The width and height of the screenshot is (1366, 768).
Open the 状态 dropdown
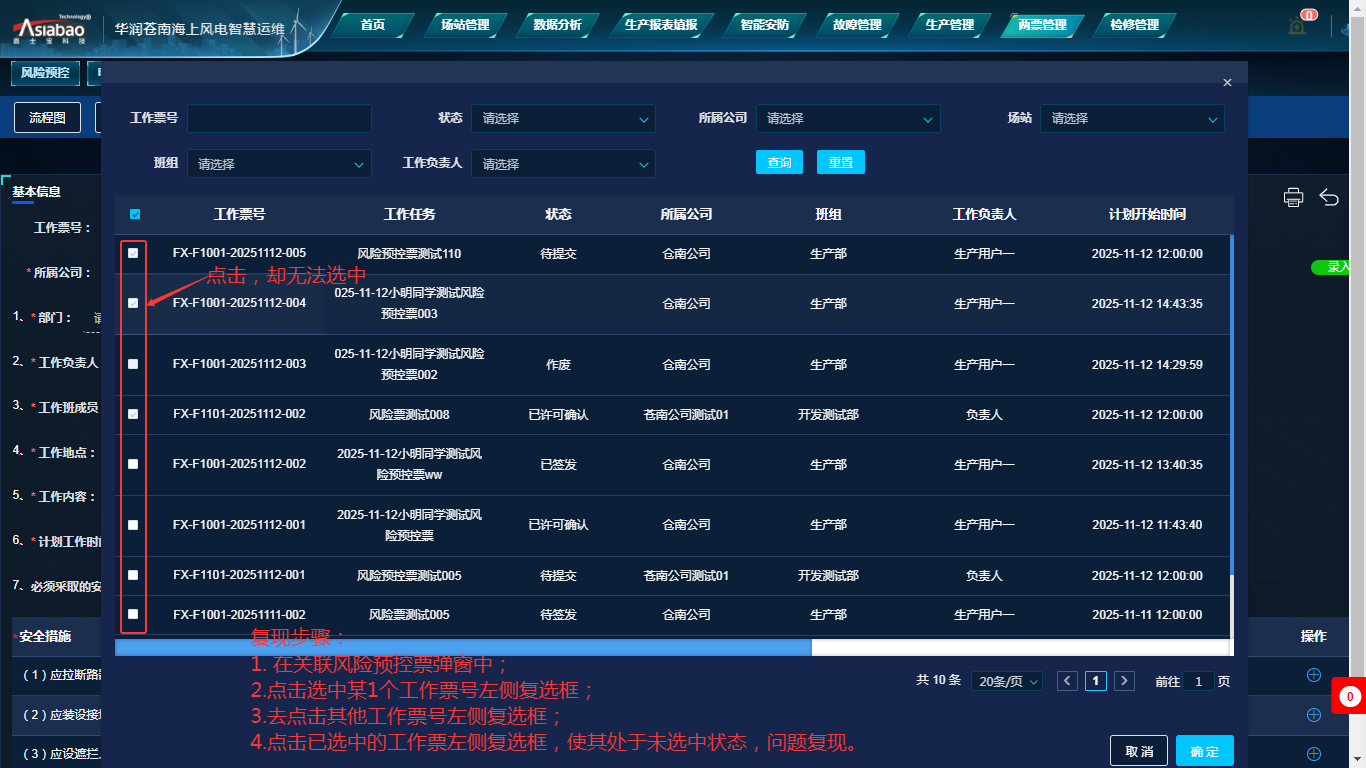tap(563, 118)
